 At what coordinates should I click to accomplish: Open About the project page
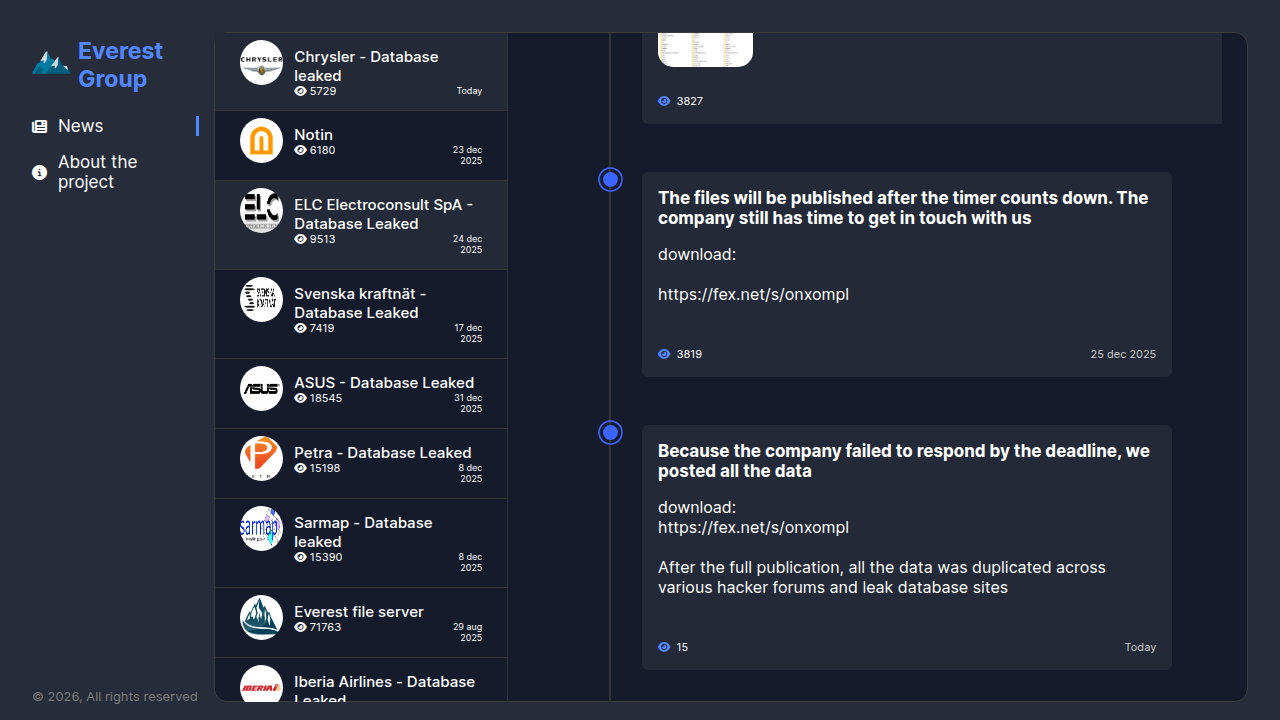tap(97, 172)
